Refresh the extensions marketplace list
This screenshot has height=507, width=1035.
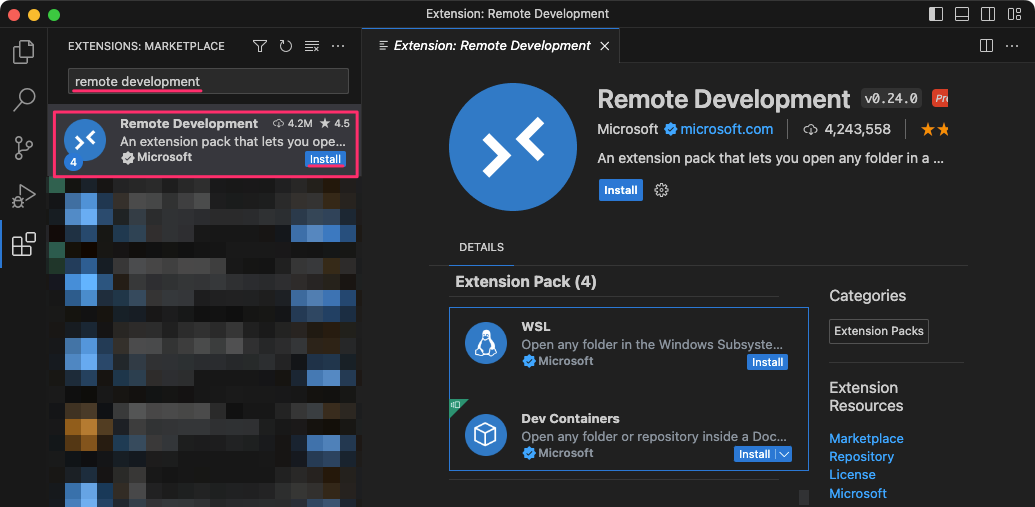coord(286,46)
